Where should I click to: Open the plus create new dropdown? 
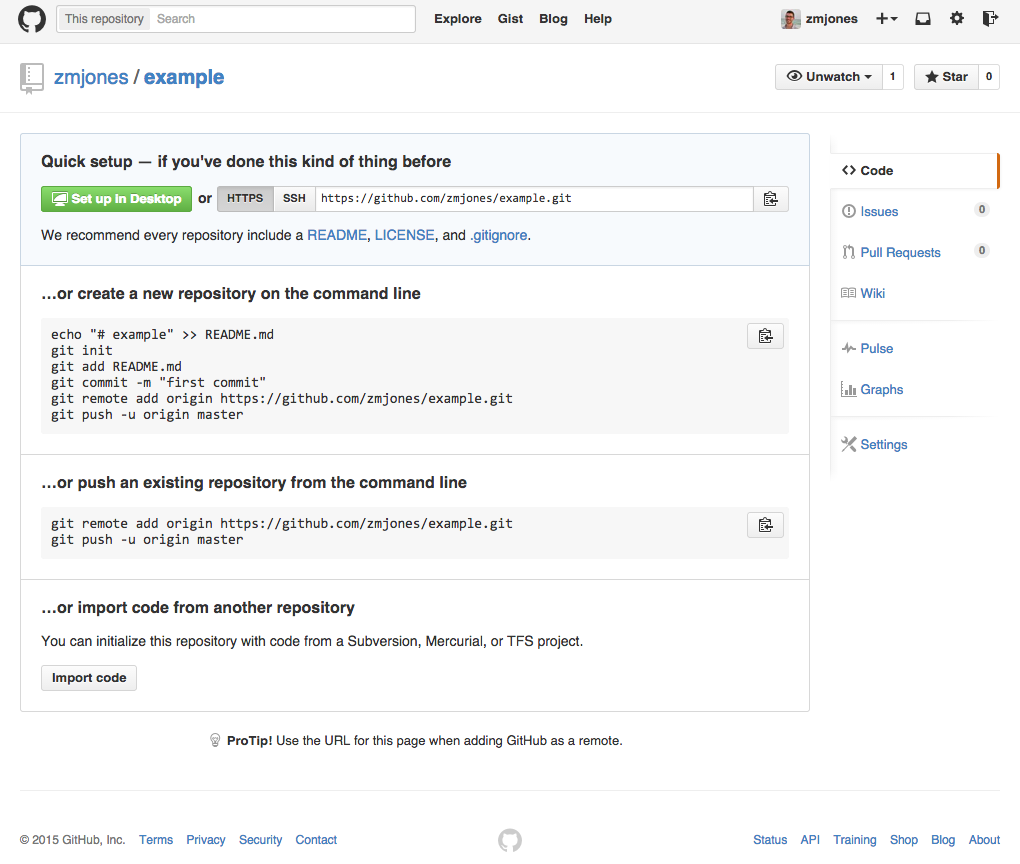coord(886,19)
